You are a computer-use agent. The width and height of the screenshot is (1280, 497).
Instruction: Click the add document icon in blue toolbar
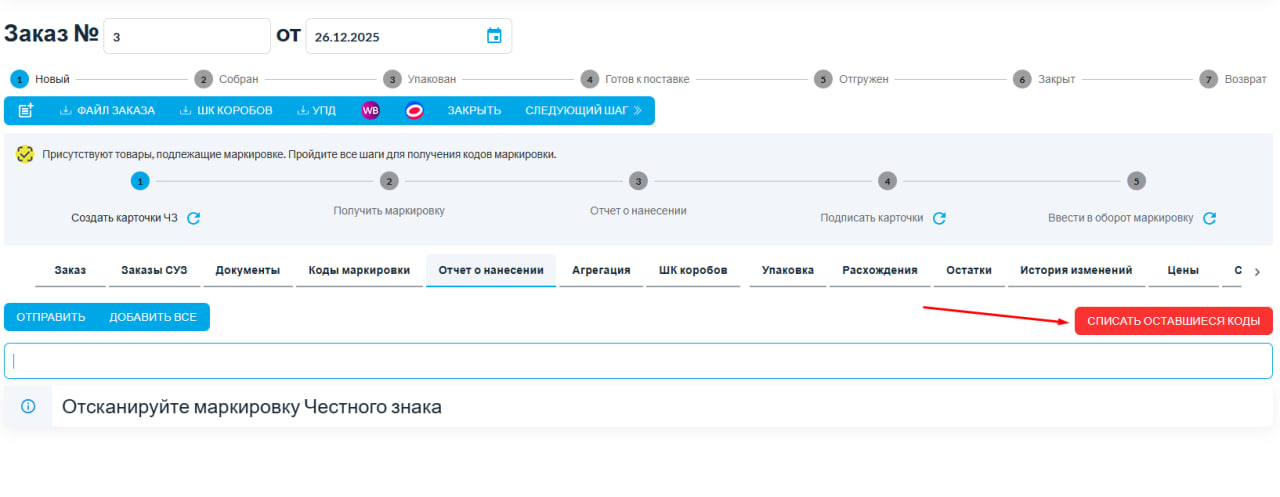click(x=26, y=111)
